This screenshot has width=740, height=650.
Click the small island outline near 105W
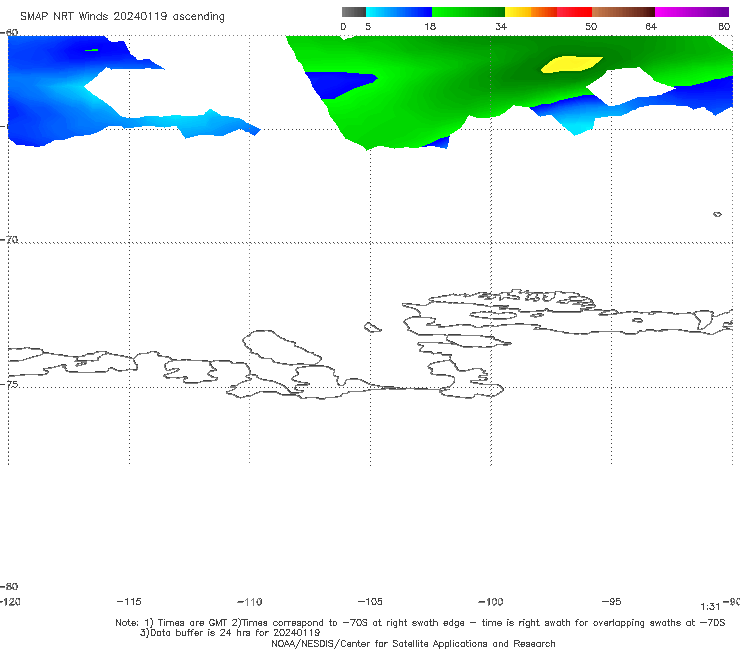click(x=372, y=327)
